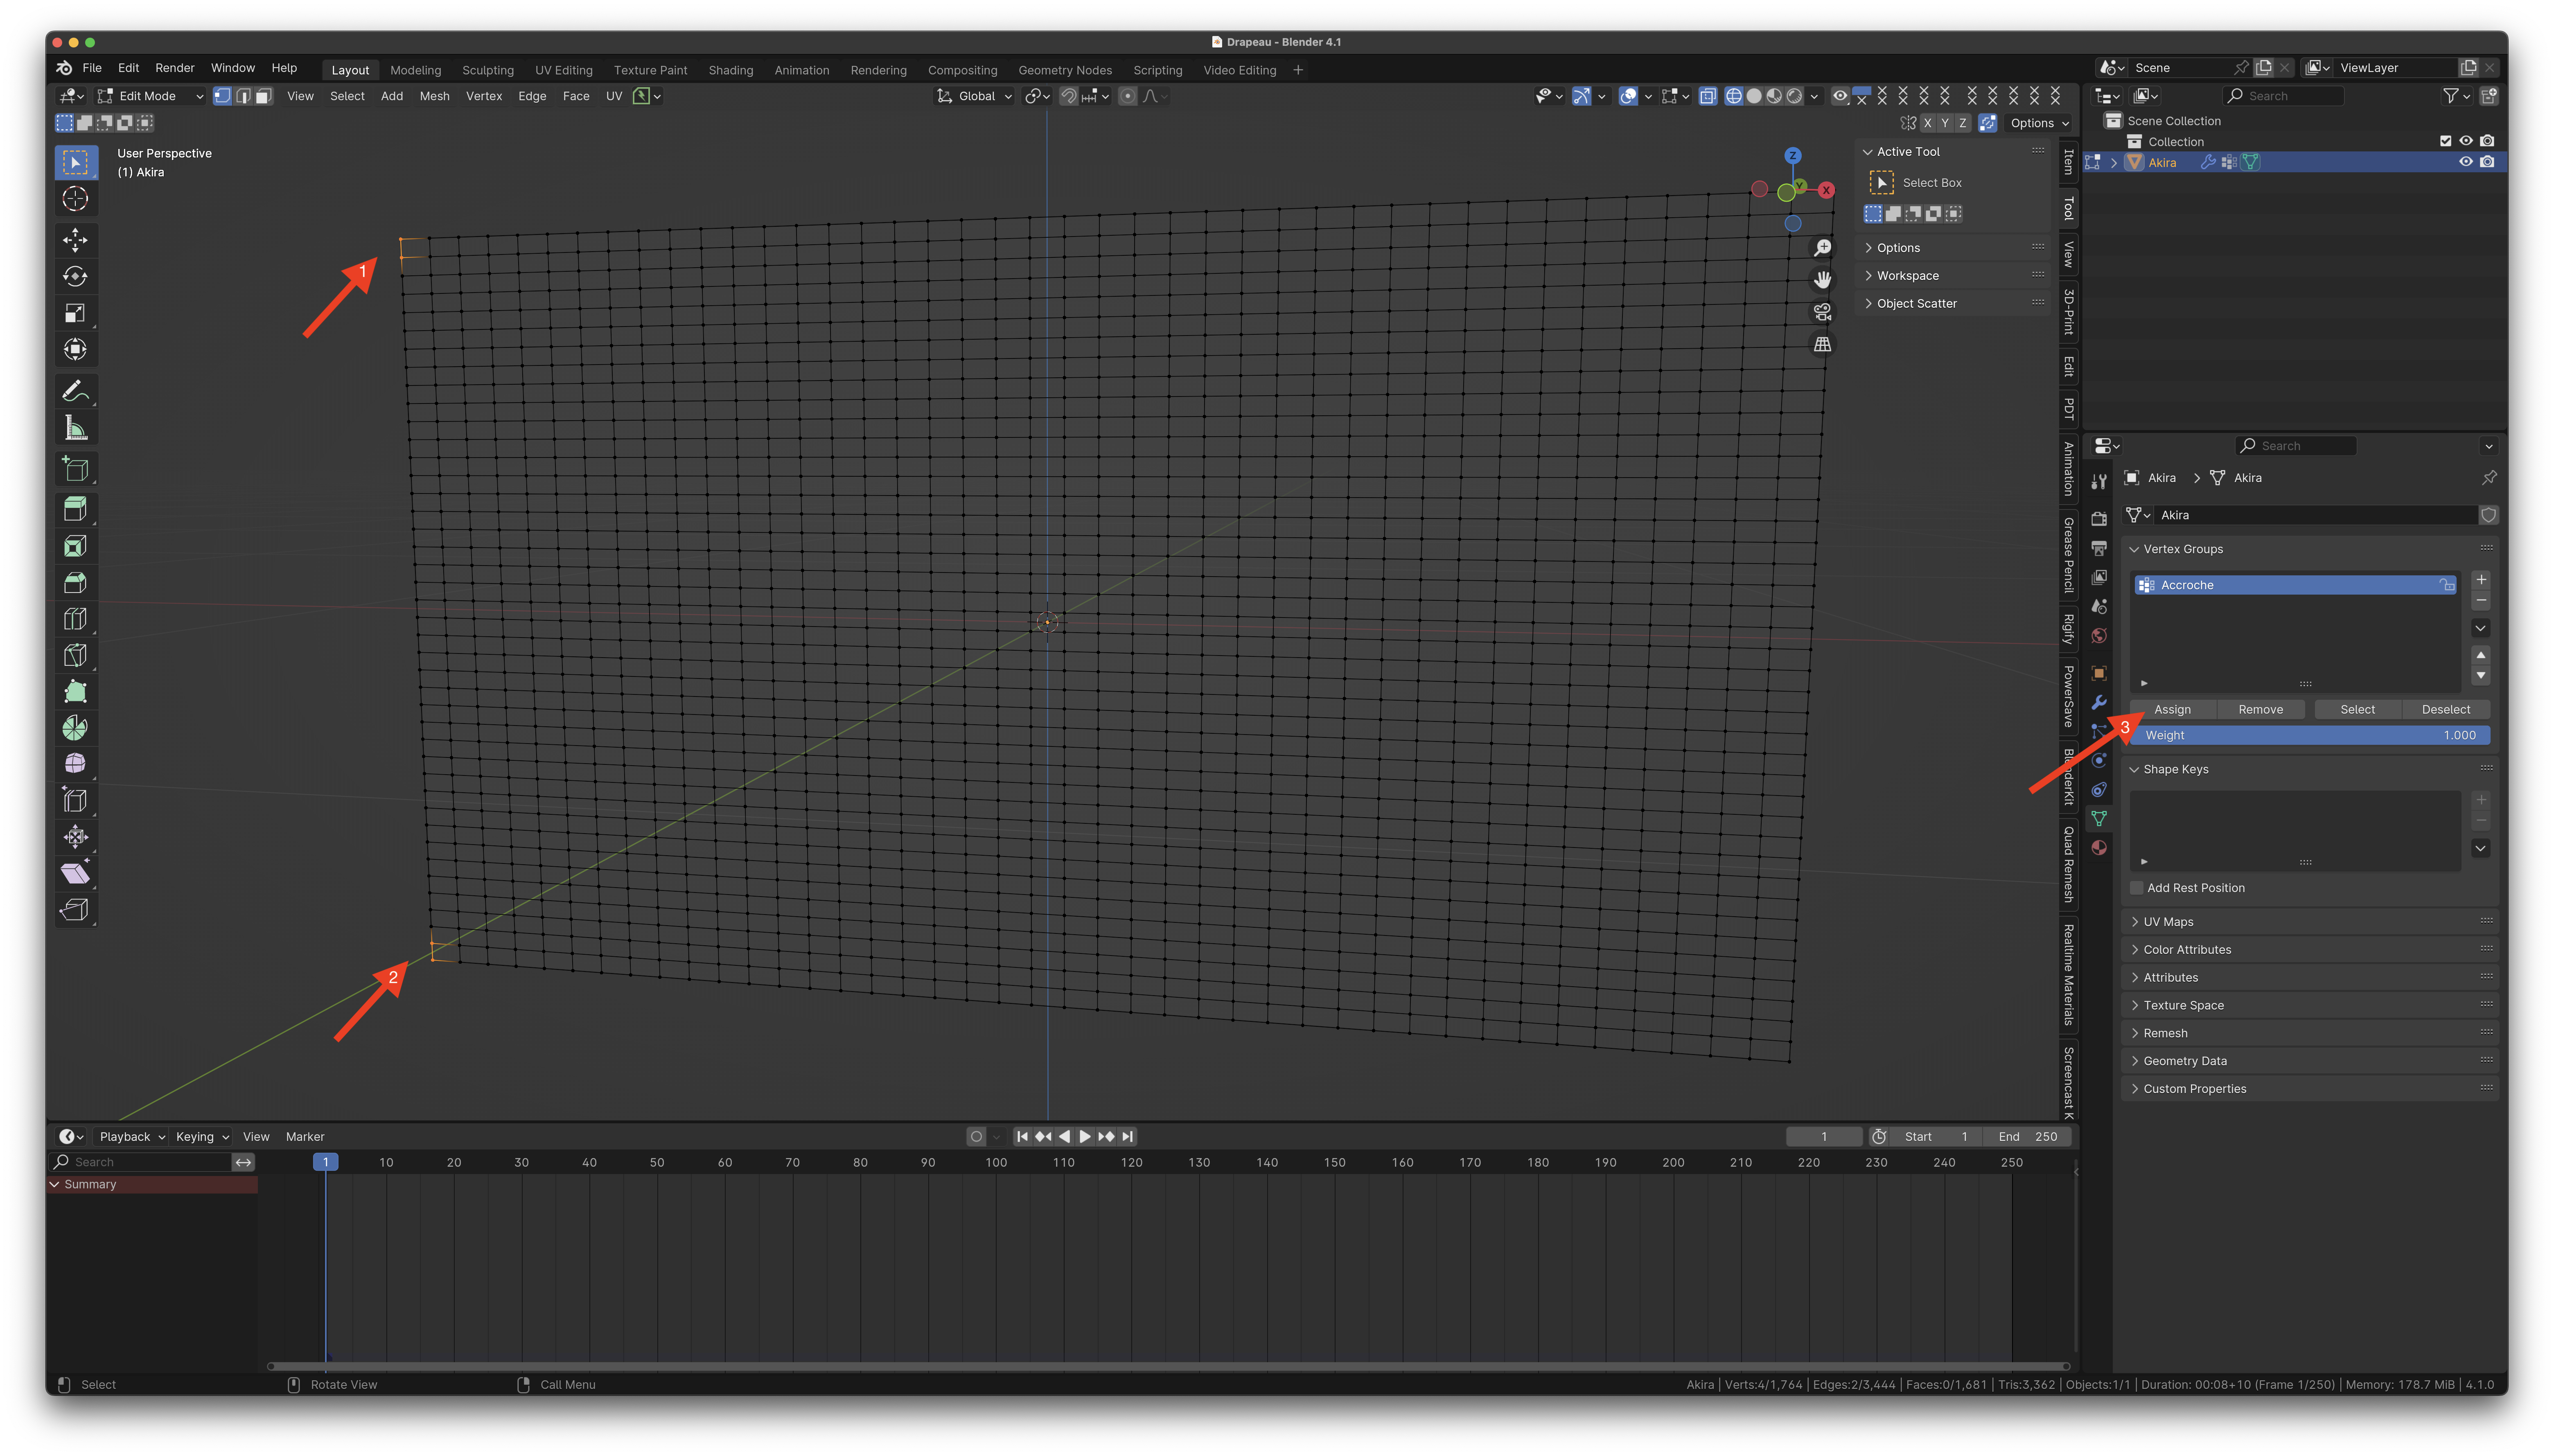Switch to vertex select mode
Viewport: 2554px width, 1456px height.
coord(222,96)
